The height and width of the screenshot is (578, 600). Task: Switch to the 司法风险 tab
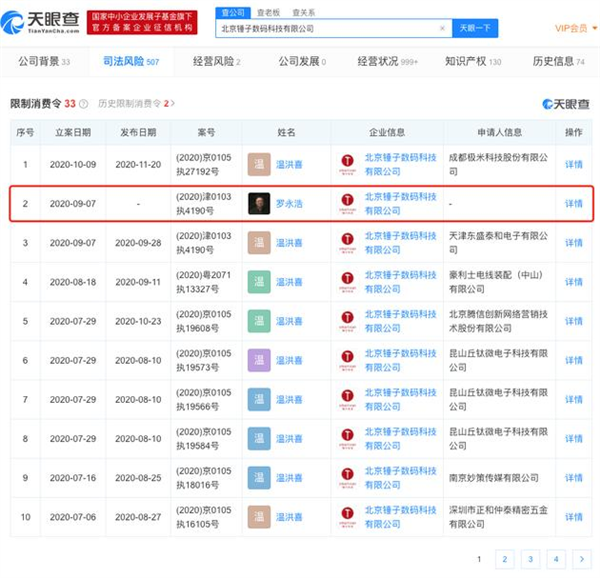[131, 62]
